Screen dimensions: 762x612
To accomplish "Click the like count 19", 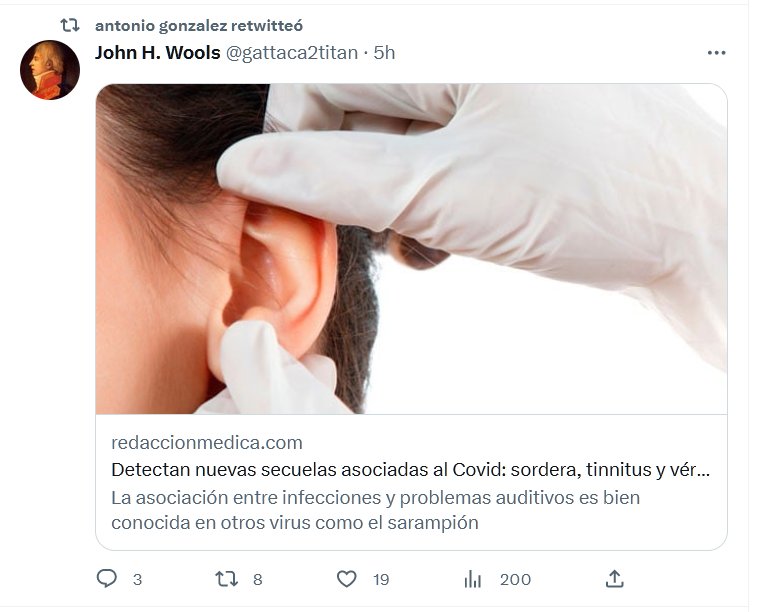I will [381, 580].
